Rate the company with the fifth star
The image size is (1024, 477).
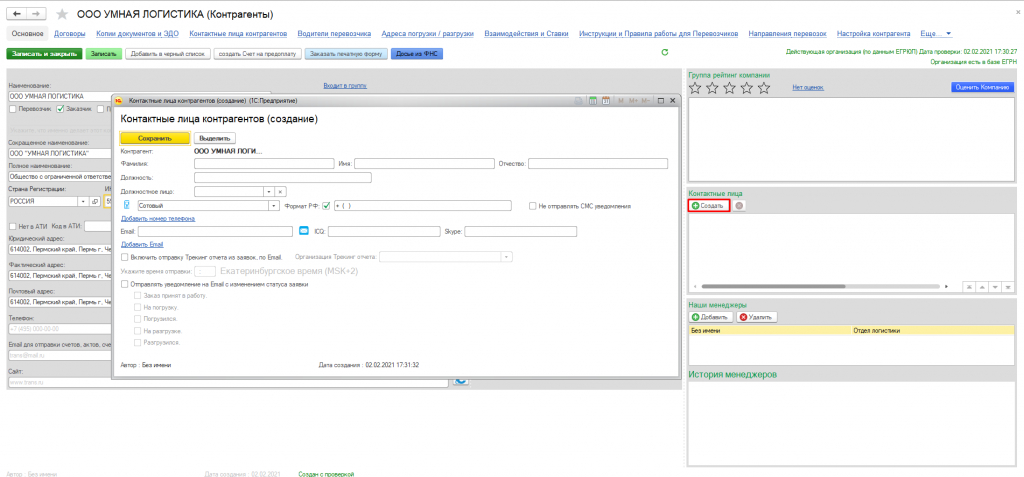pyautogui.click(x=763, y=88)
